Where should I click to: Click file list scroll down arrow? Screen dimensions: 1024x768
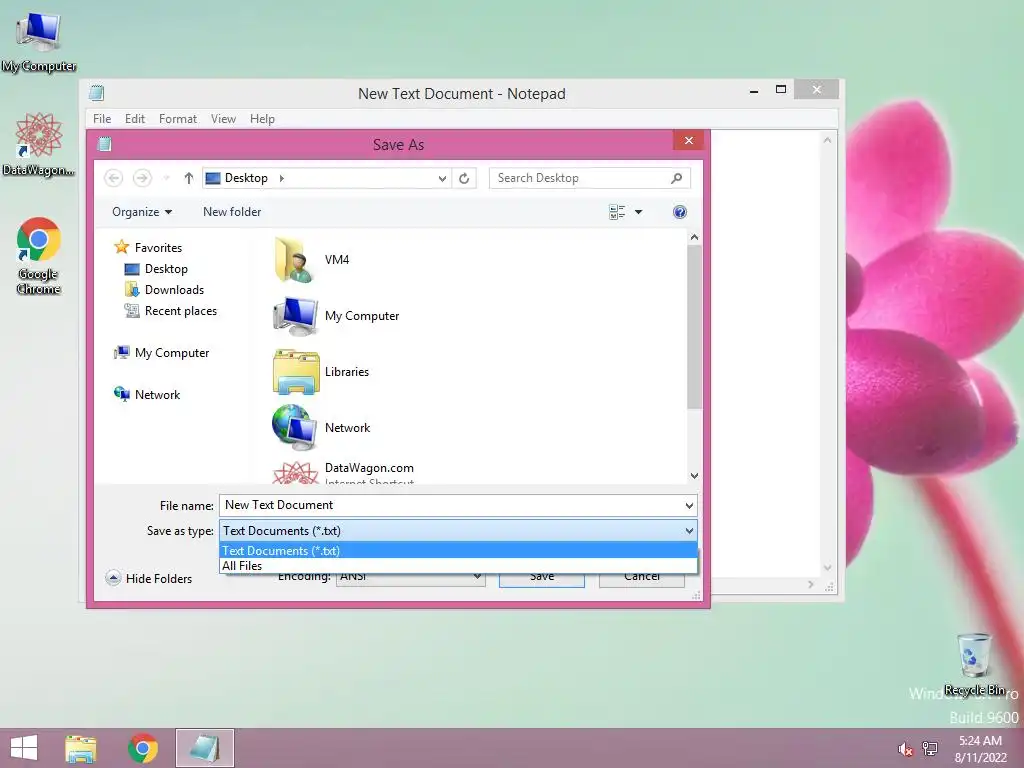pyautogui.click(x=694, y=476)
